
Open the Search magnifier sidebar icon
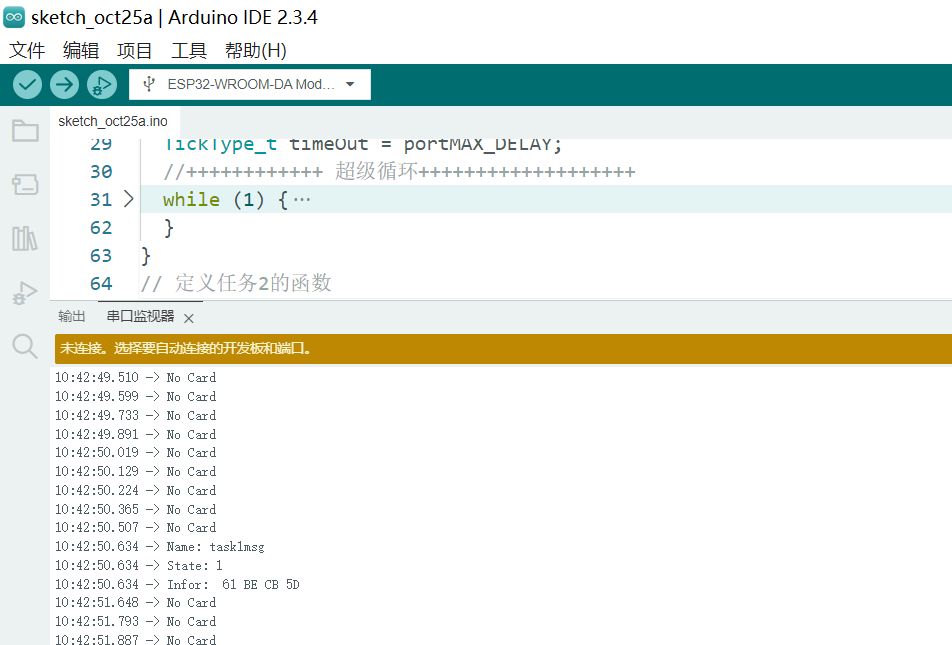(x=25, y=346)
